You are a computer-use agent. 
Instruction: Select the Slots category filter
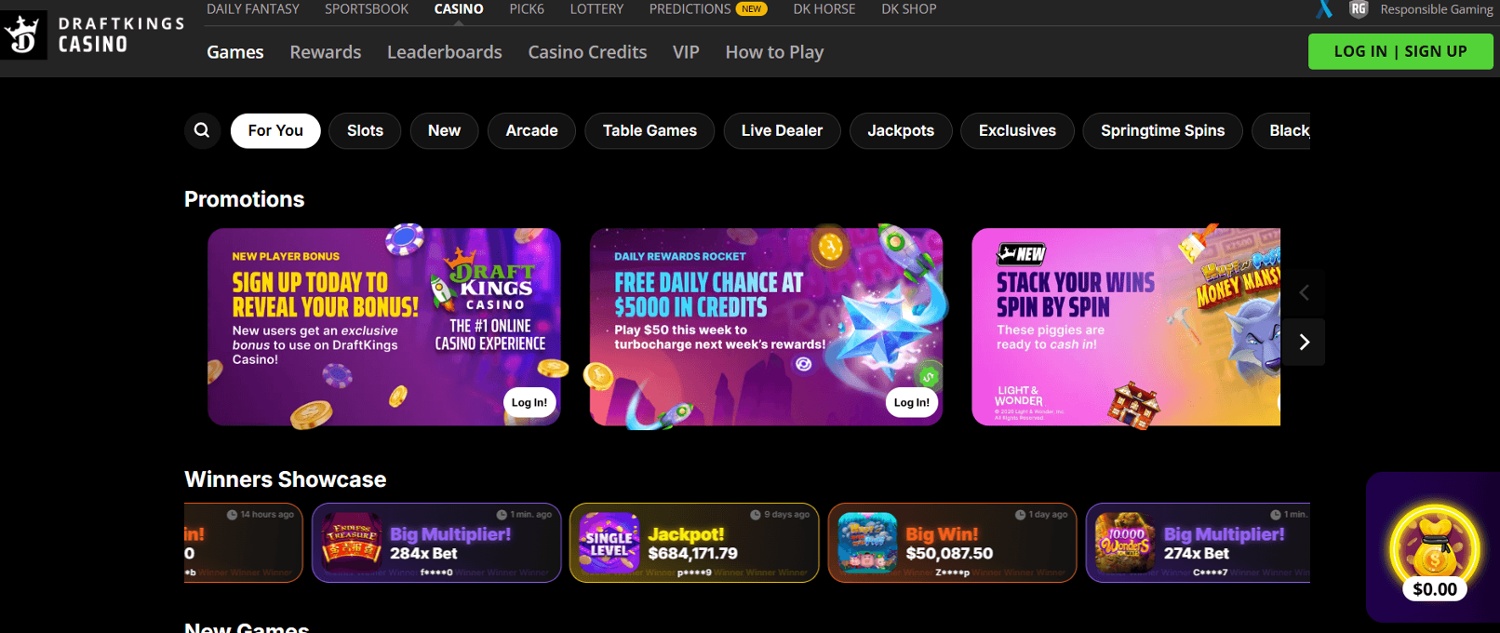coord(365,131)
